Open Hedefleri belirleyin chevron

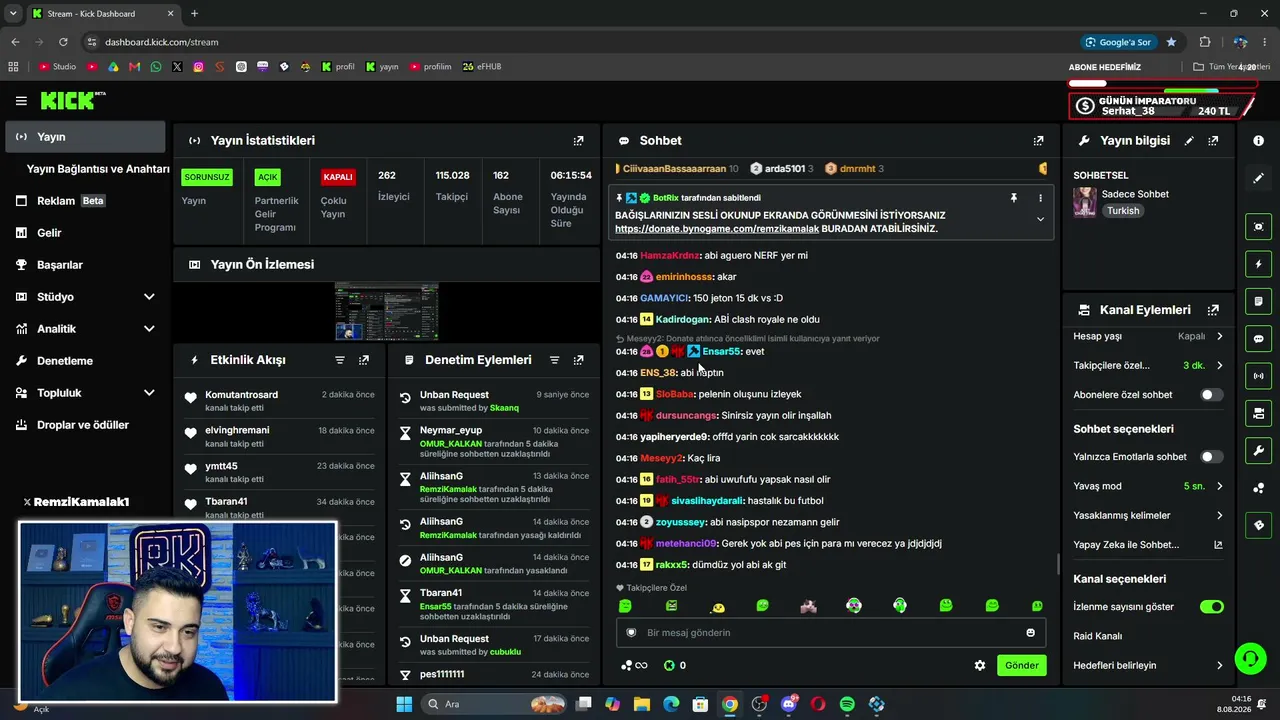(x=1219, y=666)
